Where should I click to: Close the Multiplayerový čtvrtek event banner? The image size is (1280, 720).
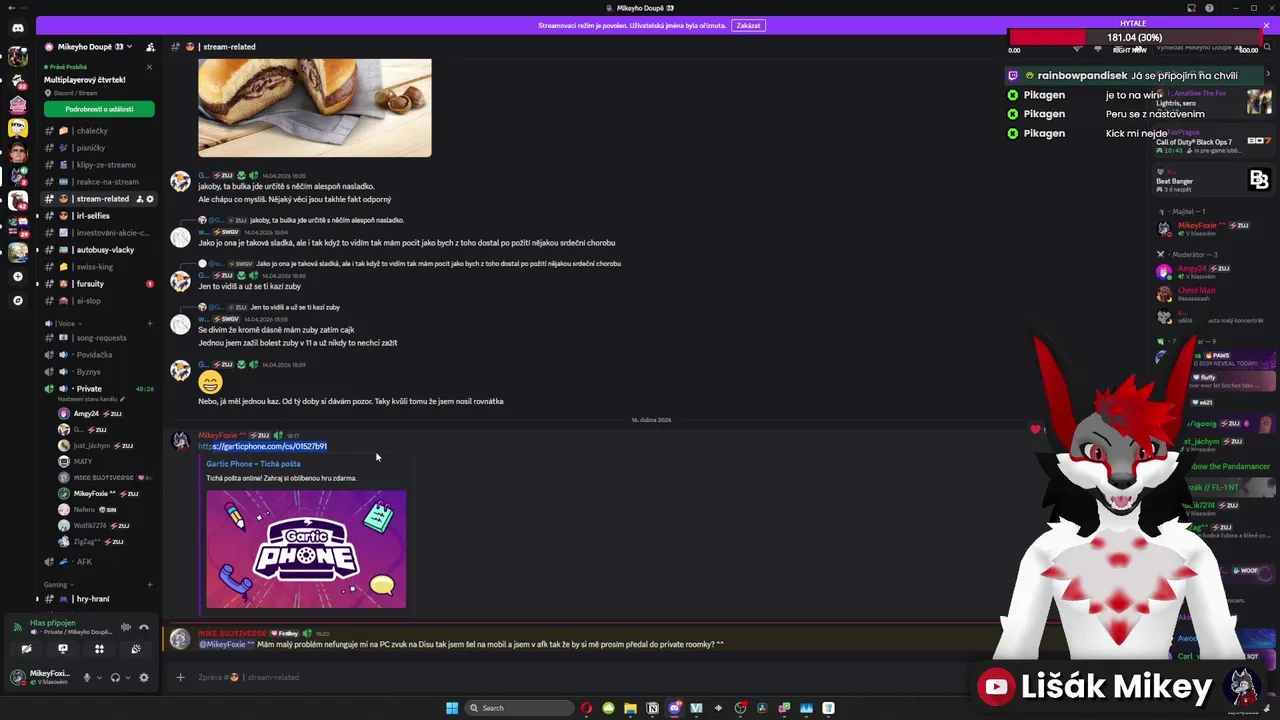150,67
